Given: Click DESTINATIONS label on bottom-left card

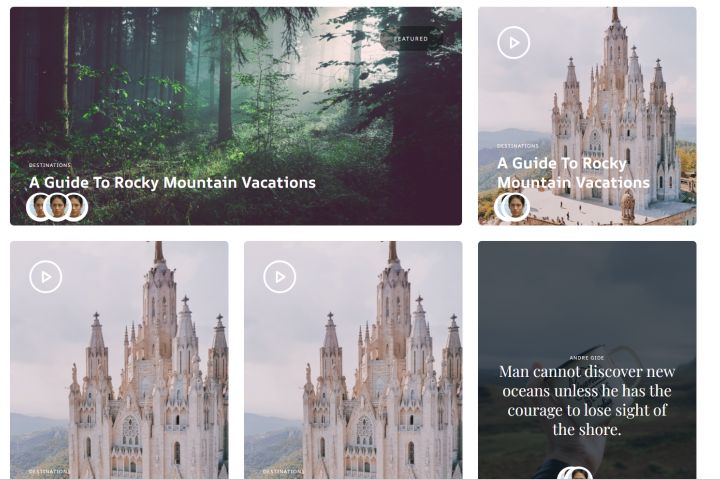Looking at the screenshot, I should [50, 472].
